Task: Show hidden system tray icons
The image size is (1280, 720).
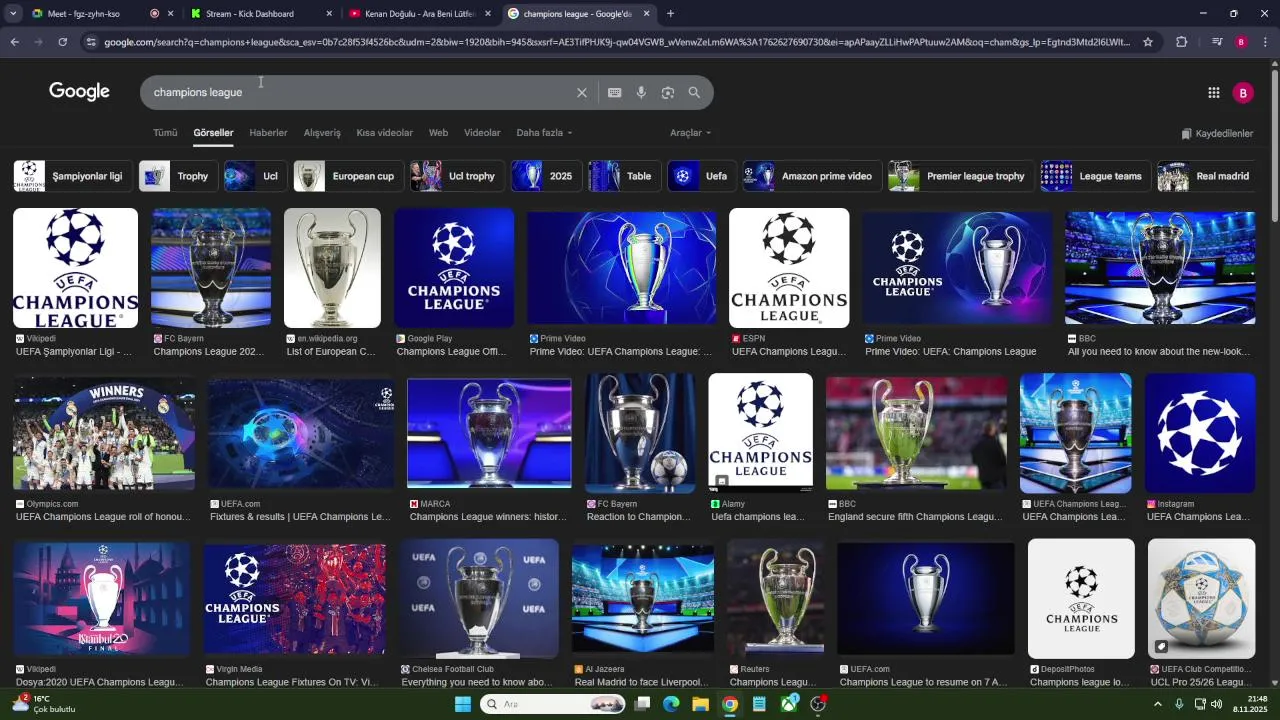Action: [x=1158, y=704]
